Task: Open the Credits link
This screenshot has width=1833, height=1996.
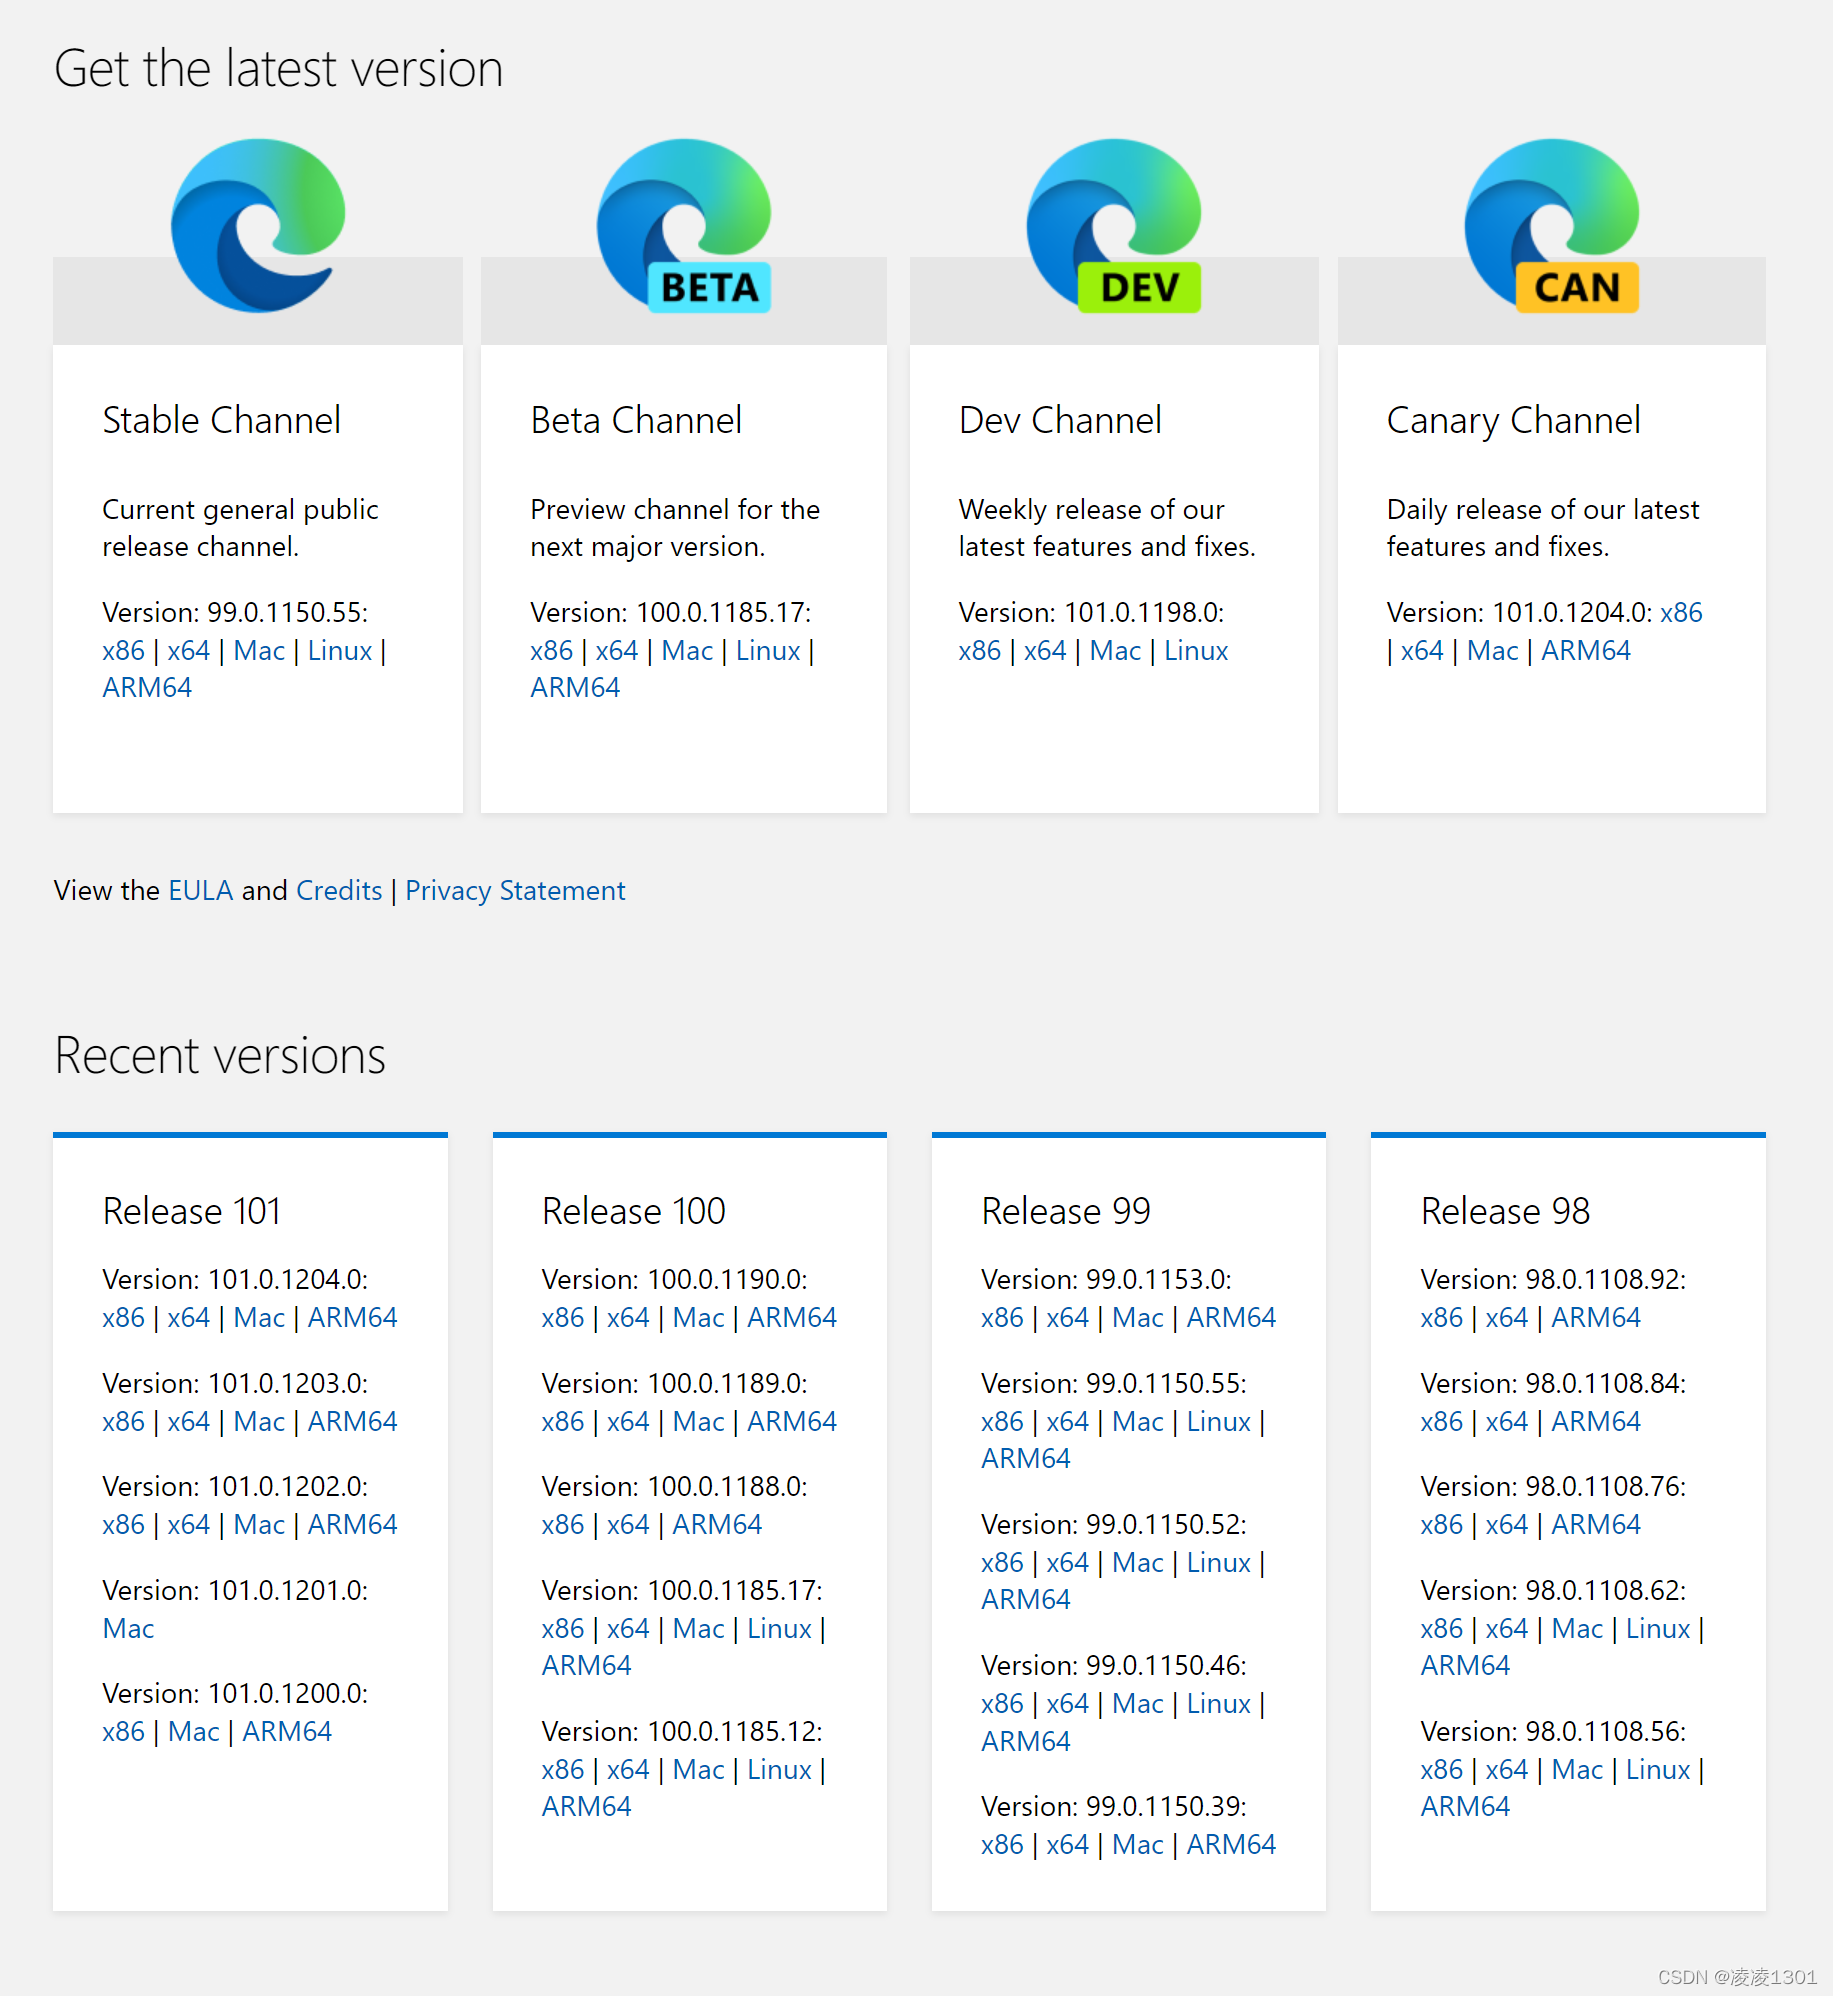Action: 339,890
